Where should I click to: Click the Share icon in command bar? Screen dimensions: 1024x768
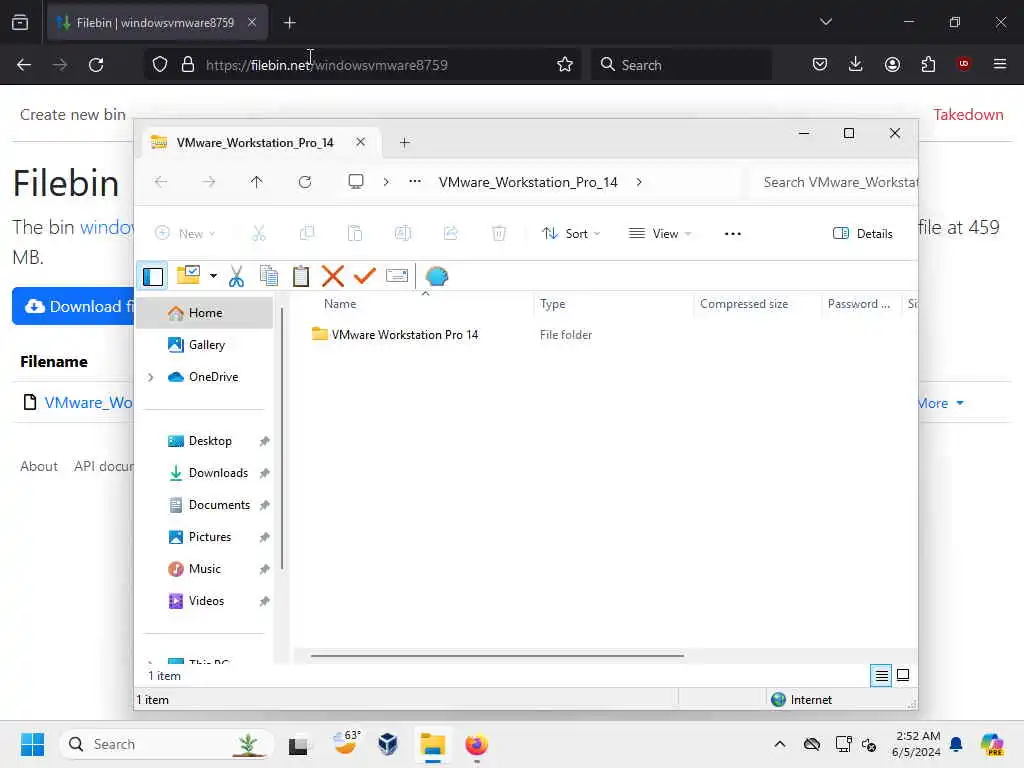[x=451, y=233]
